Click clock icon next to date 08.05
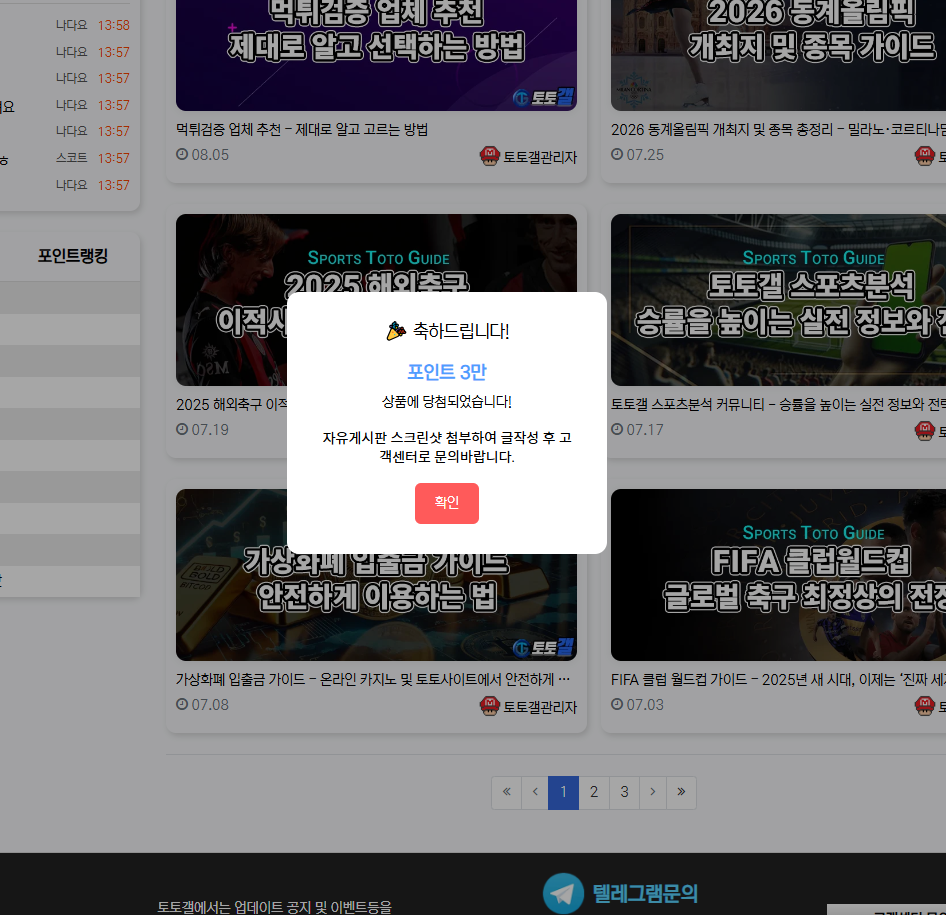 click(x=182, y=154)
